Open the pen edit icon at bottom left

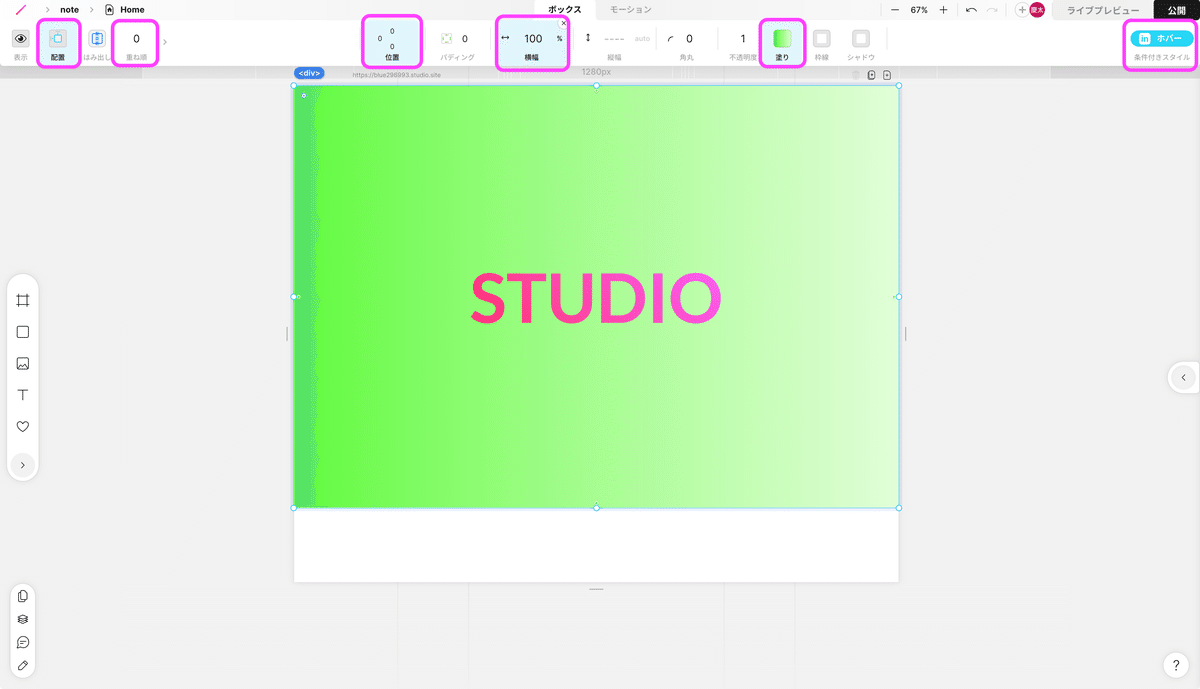coord(23,665)
